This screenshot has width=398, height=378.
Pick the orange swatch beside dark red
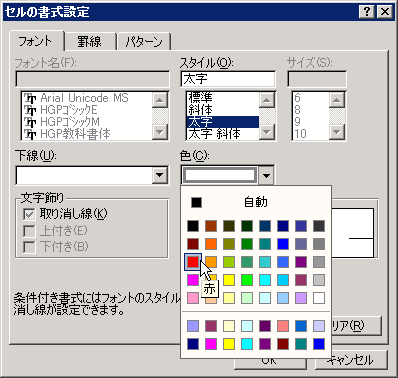point(211,244)
